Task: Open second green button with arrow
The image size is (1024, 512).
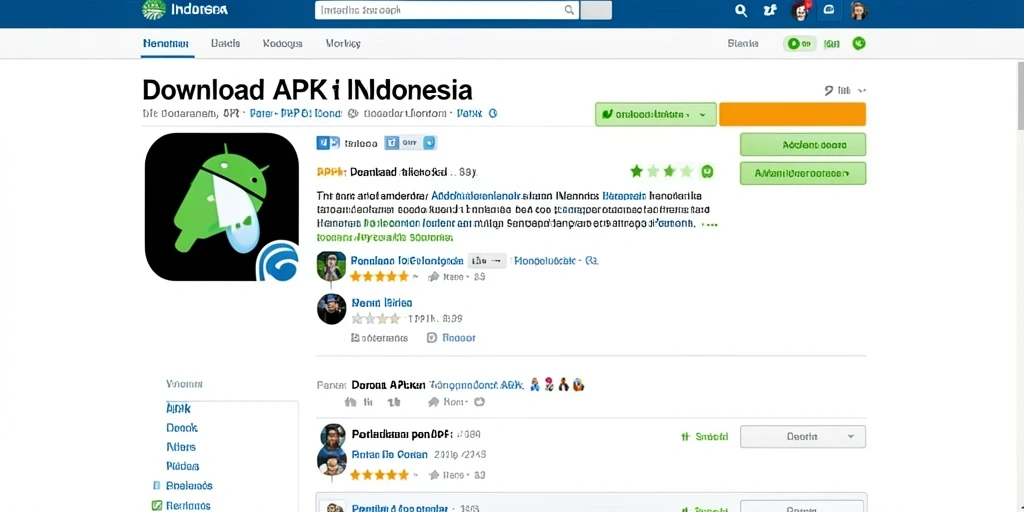Action: coord(803,173)
